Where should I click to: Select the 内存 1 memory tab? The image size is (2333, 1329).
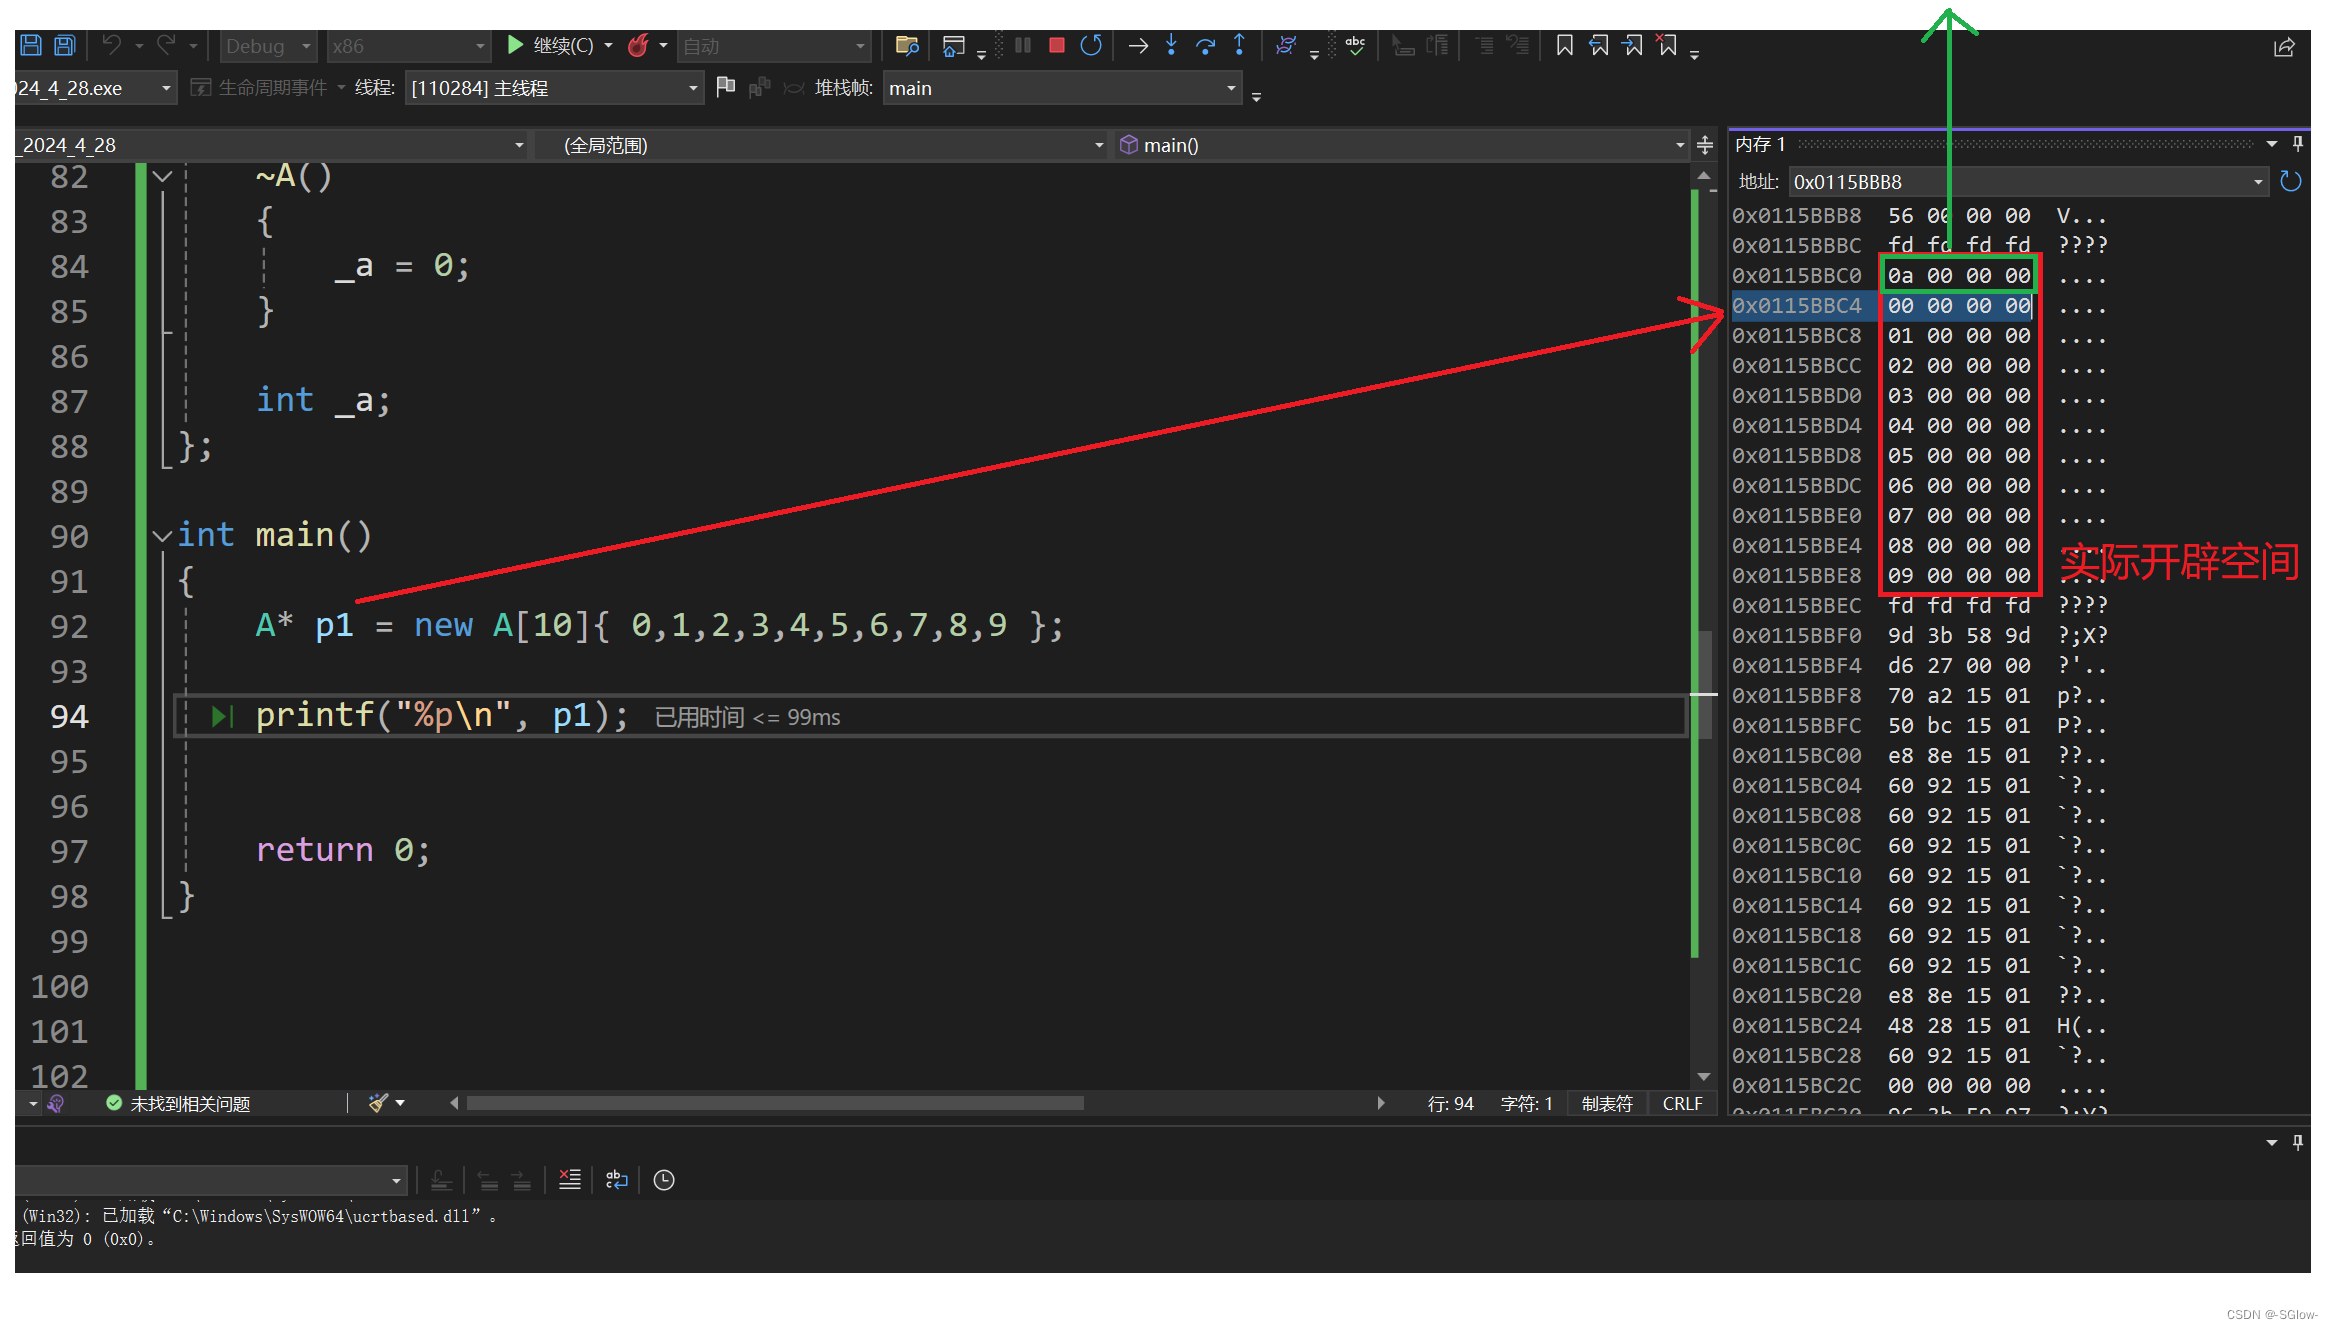click(1760, 145)
